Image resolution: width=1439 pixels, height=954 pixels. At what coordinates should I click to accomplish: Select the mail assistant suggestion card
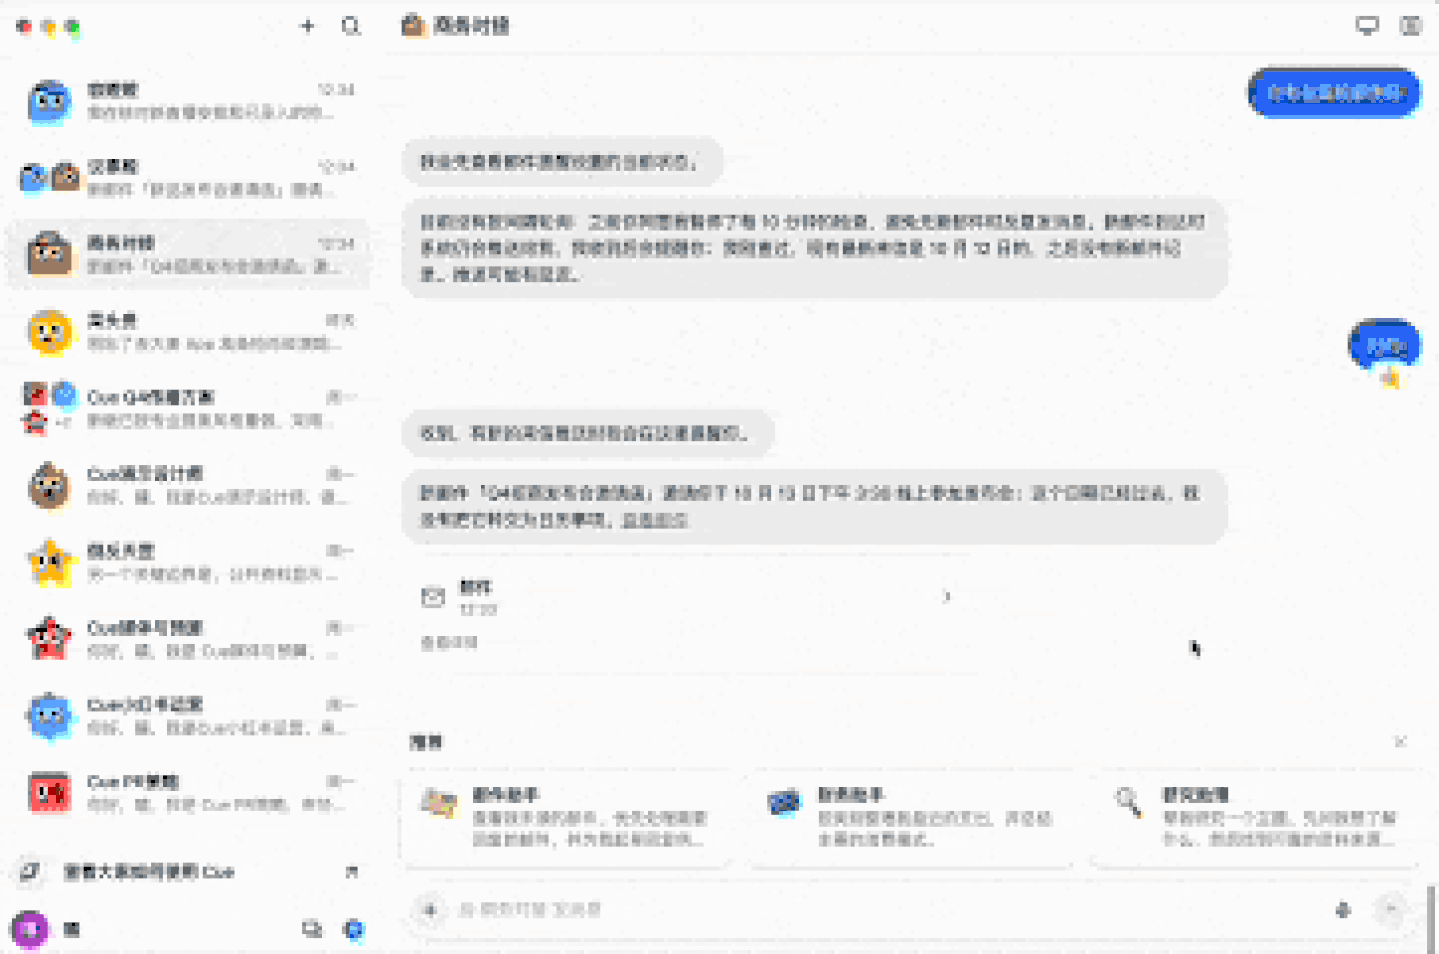point(567,818)
